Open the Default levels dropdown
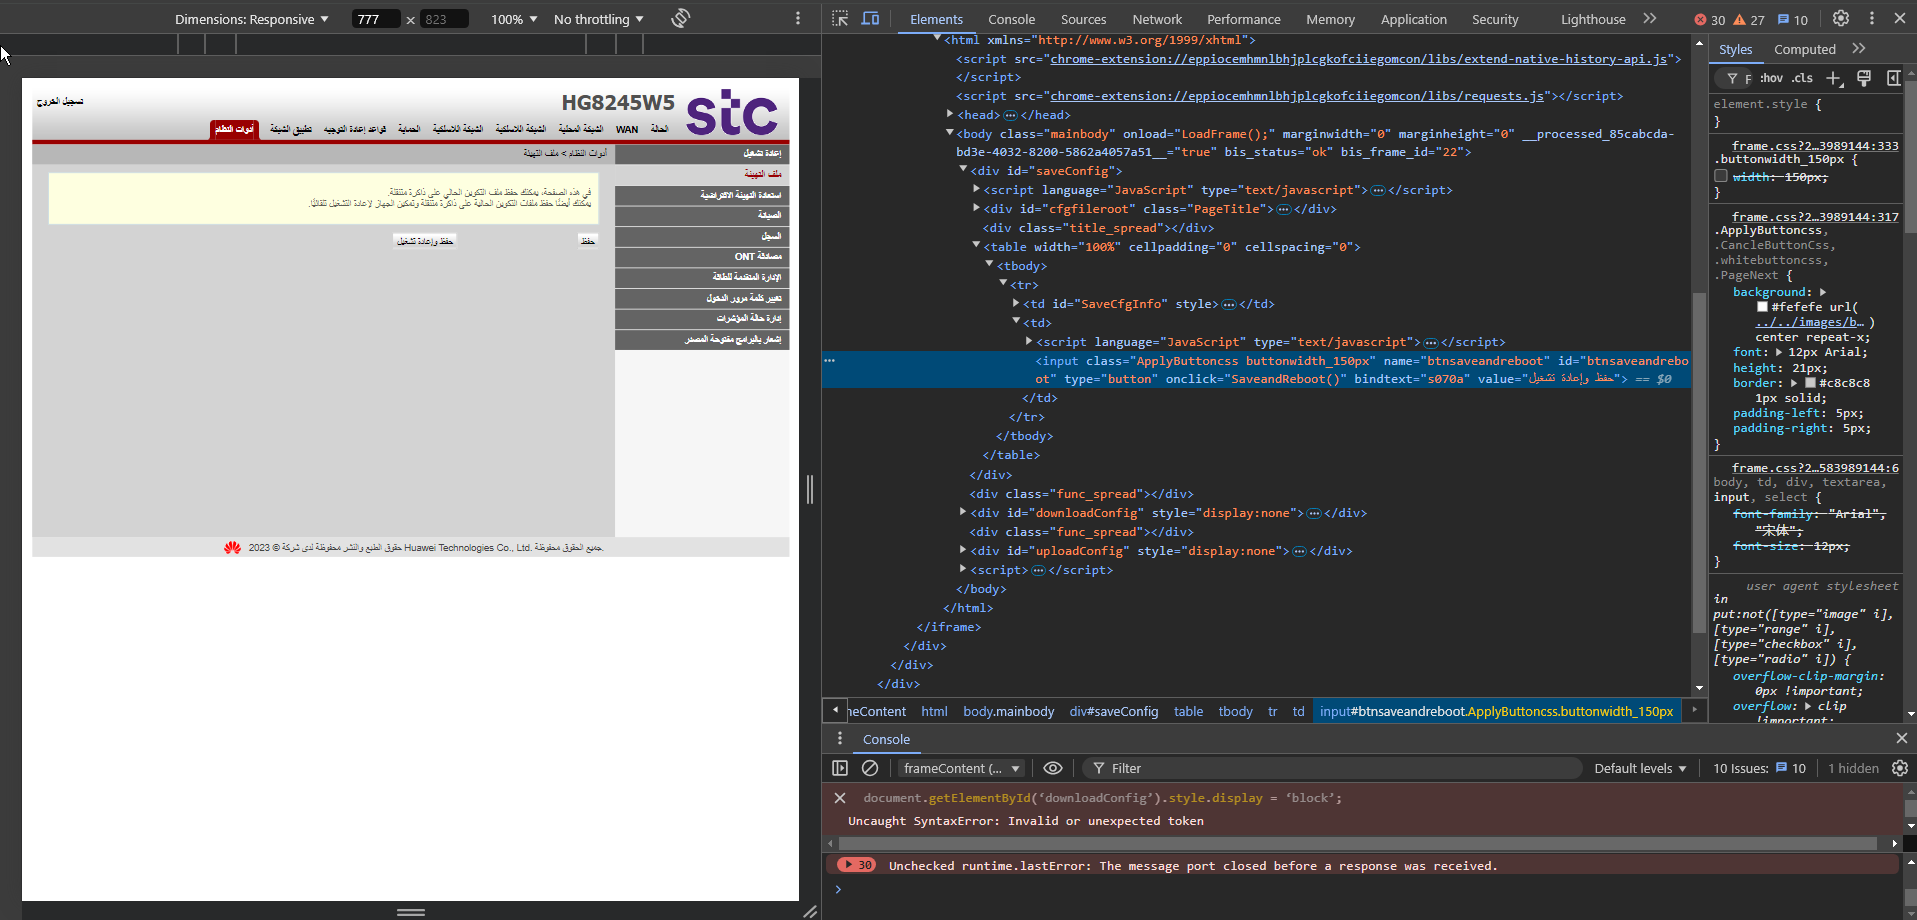Viewport: 1917px width, 920px height. tap(1640, 768)
